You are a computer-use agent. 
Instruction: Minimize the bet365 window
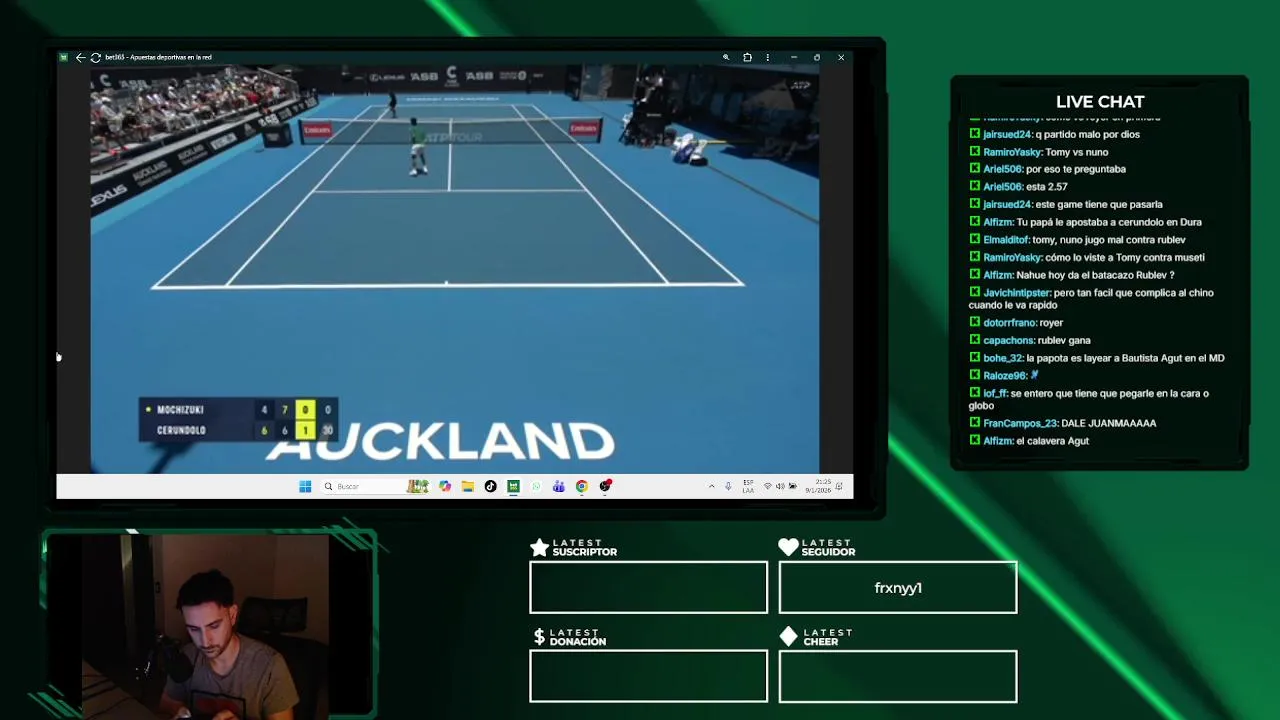click(x=794, y=57)
